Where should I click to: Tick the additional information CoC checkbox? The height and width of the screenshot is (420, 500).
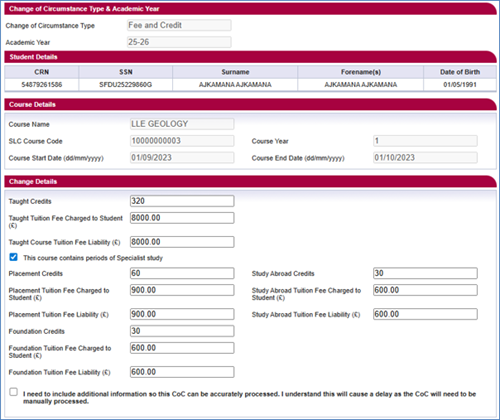13,392
